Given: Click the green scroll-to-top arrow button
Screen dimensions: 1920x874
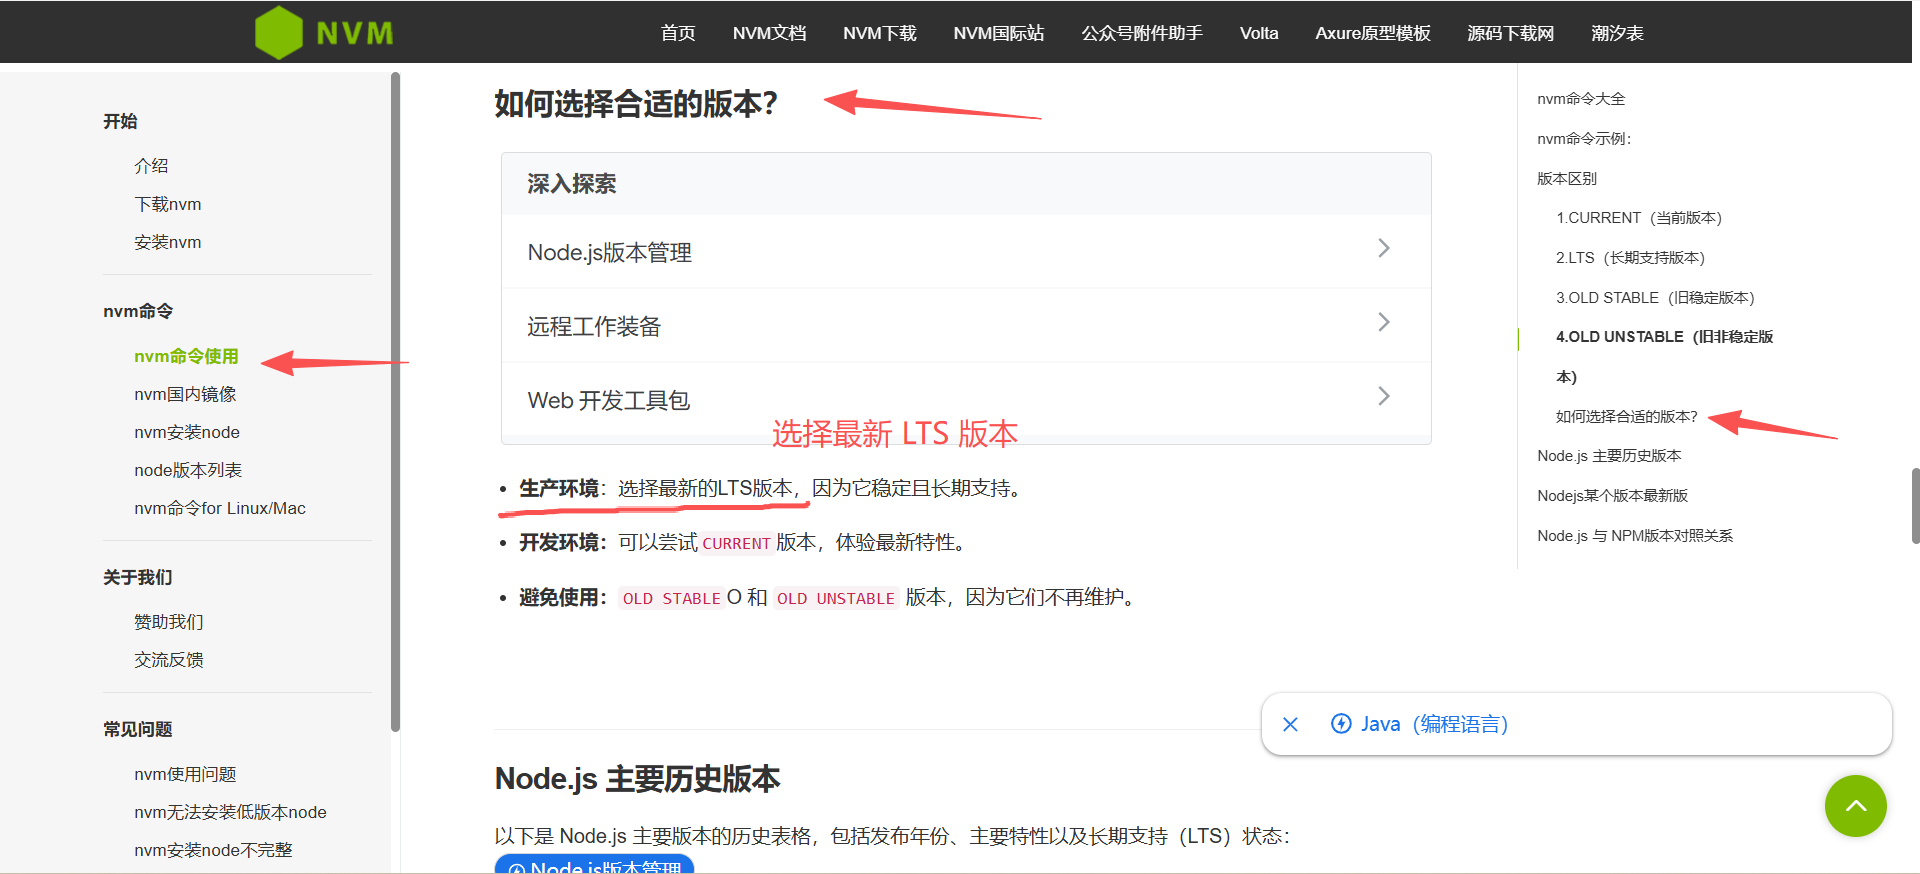Looking at the screenshot, I should click(x=1855, y=805).
